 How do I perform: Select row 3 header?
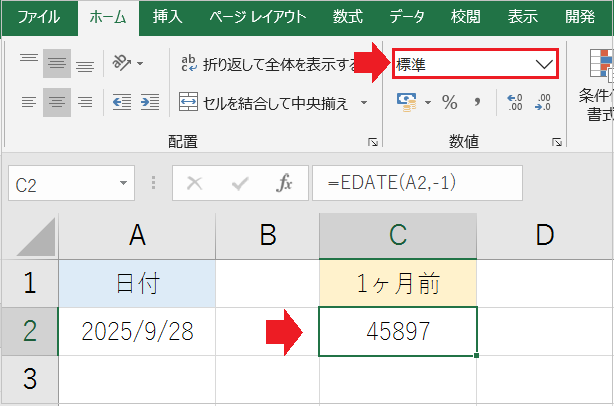(x=30, y=379)
